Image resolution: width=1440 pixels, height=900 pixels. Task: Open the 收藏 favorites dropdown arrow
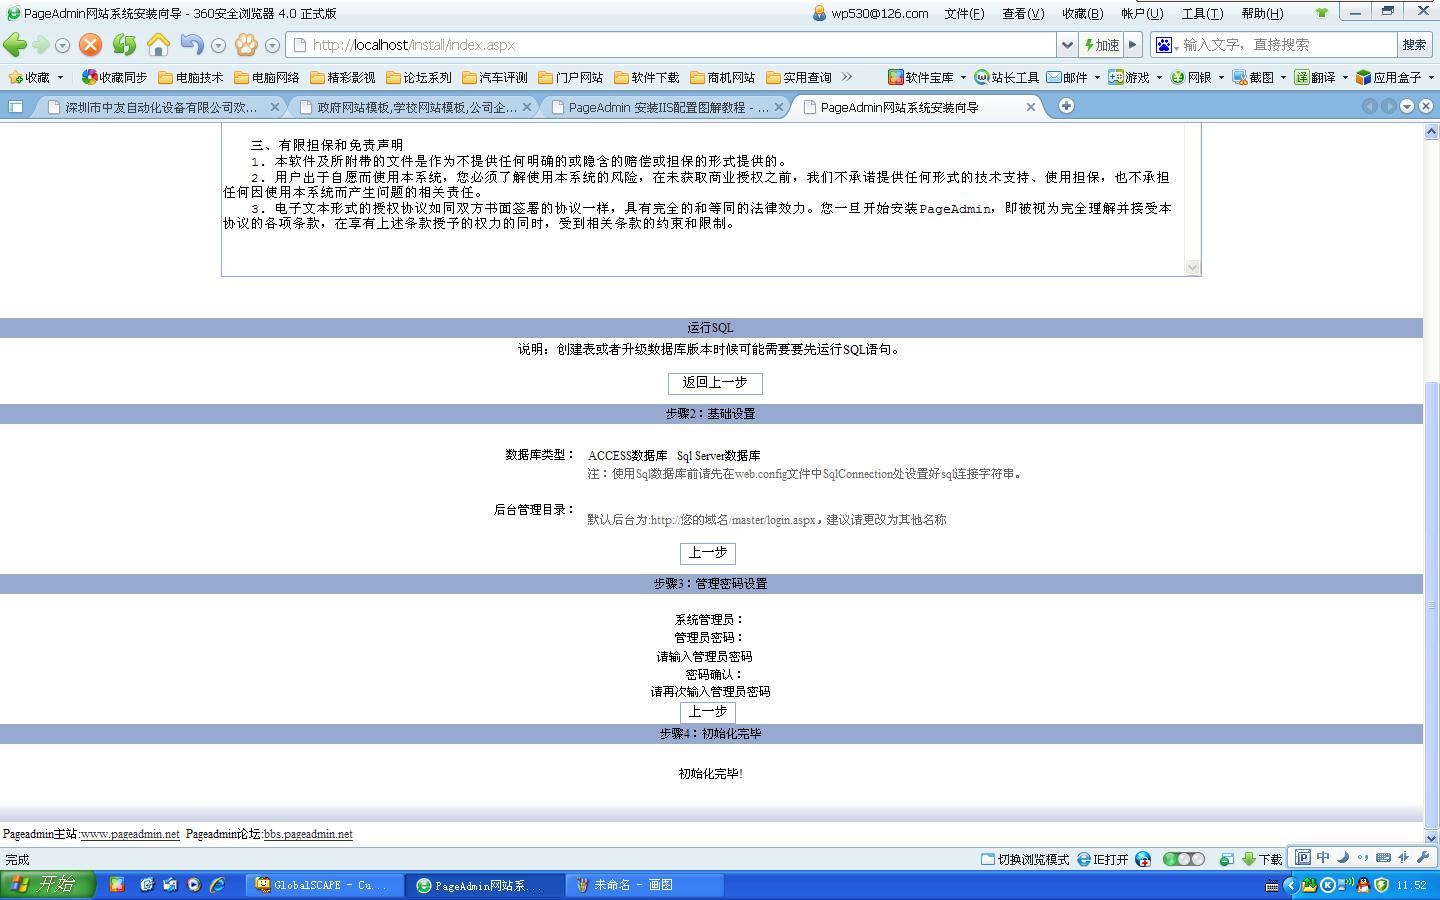coord(60,77)
